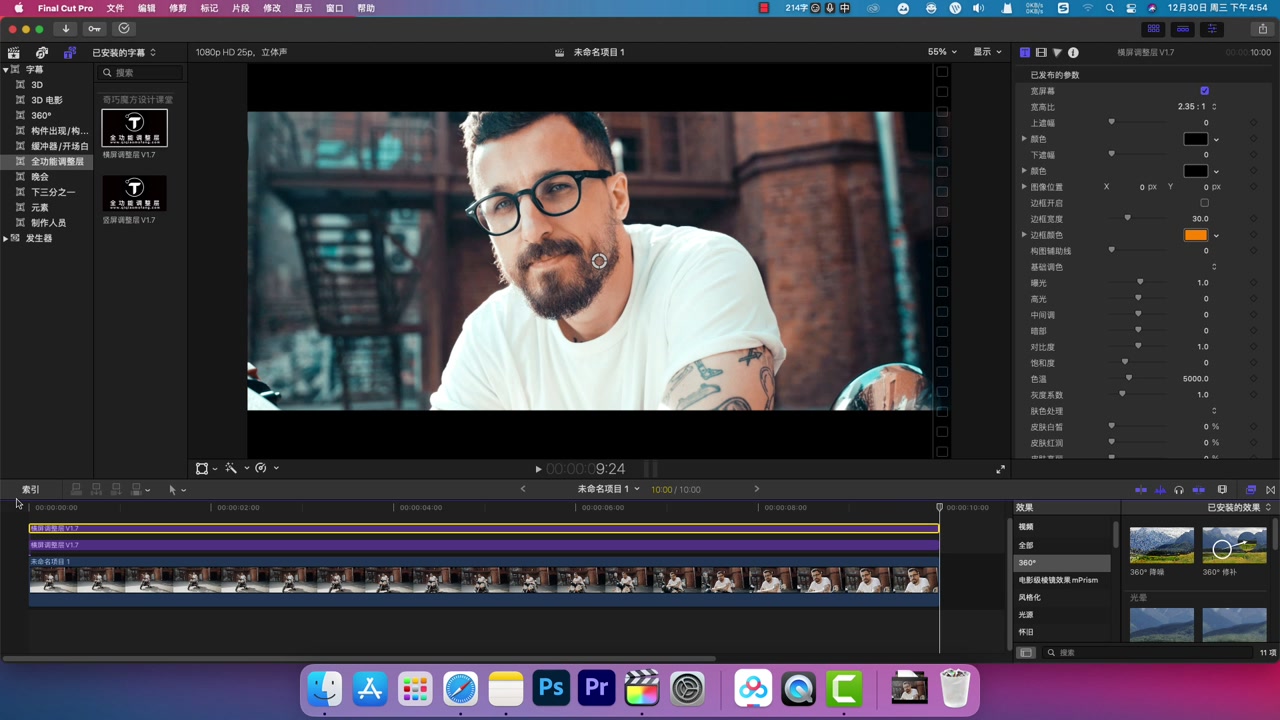Open the magic wand enhancement menu

tap(236, 468)
